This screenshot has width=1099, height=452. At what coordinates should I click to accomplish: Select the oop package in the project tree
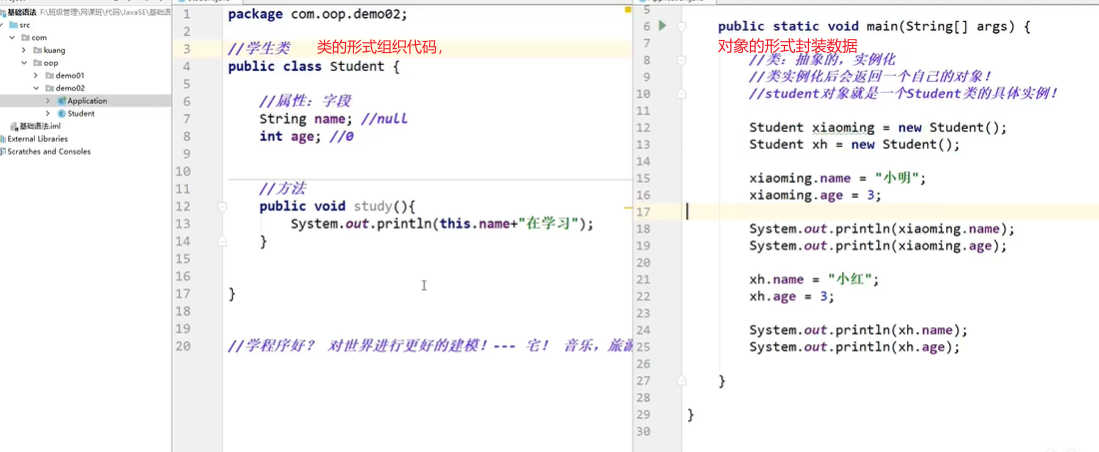coord(50,62)
